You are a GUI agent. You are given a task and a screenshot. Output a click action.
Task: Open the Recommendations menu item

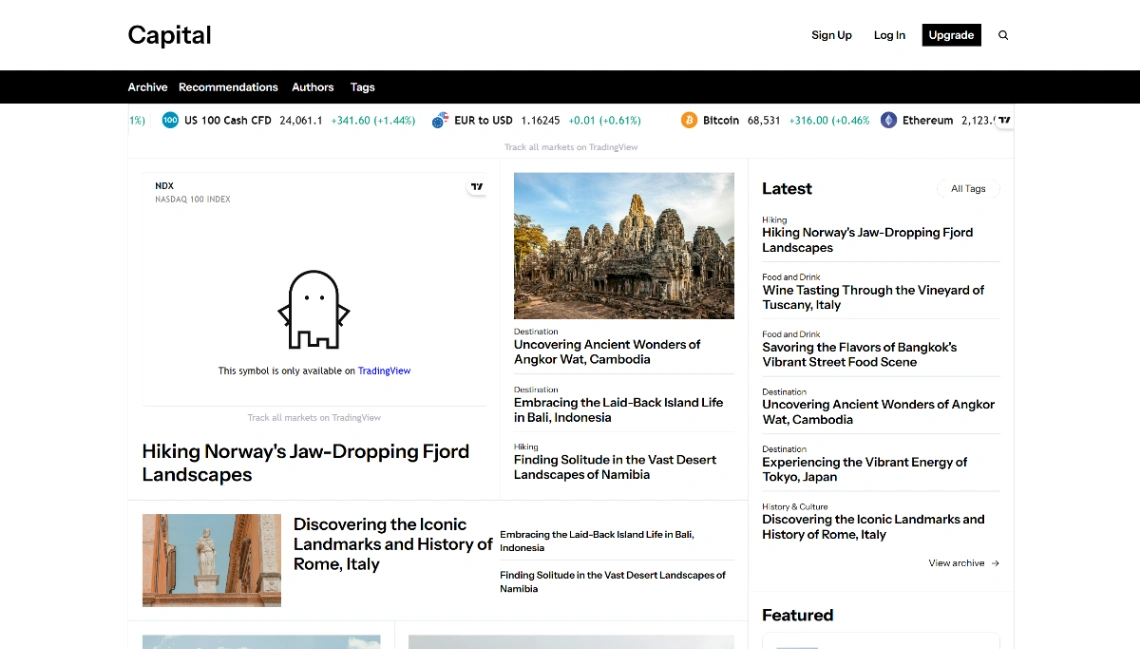pos(228,87)
